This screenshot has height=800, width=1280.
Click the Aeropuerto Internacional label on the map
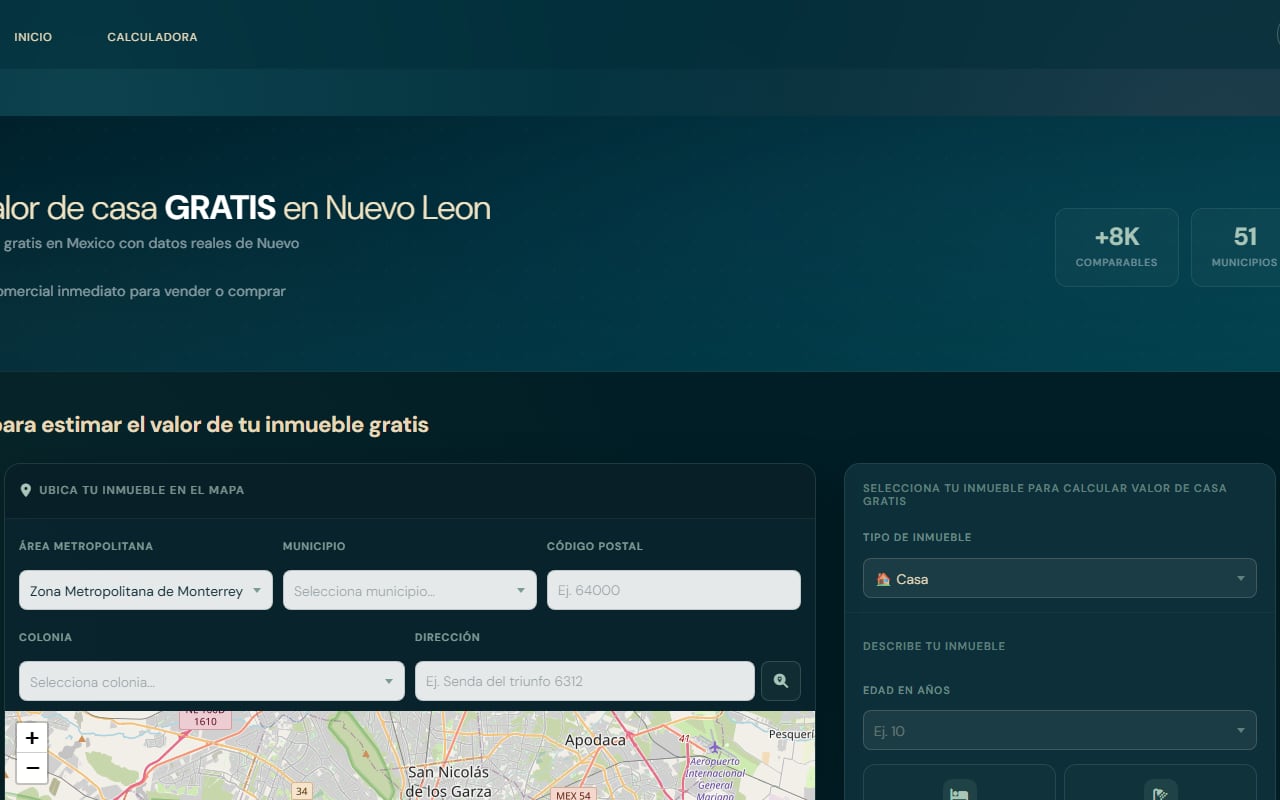[716, 778]
